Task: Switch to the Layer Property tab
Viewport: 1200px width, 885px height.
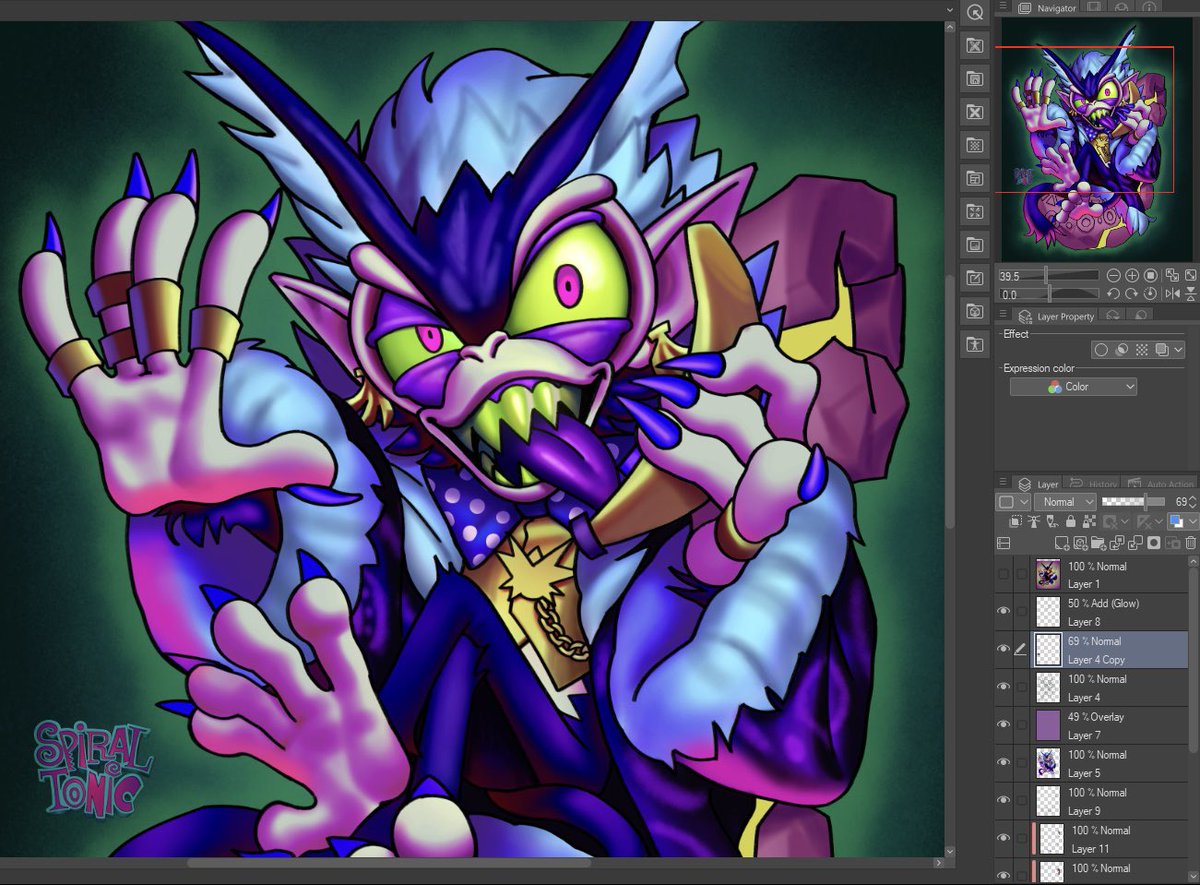Action: pyautogui.click(x=1056, y=316)
